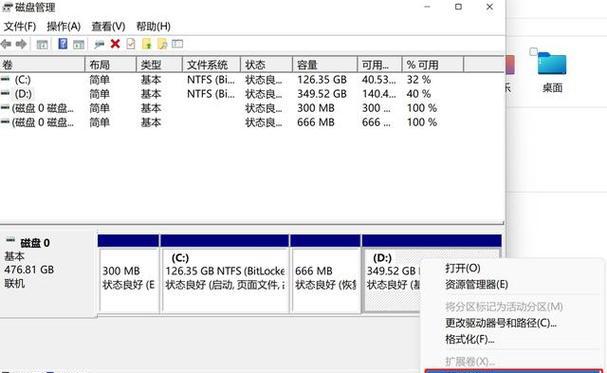Screen dimensions: 607x373
Task: Click the red X delete icon
Action: point(115,44)
